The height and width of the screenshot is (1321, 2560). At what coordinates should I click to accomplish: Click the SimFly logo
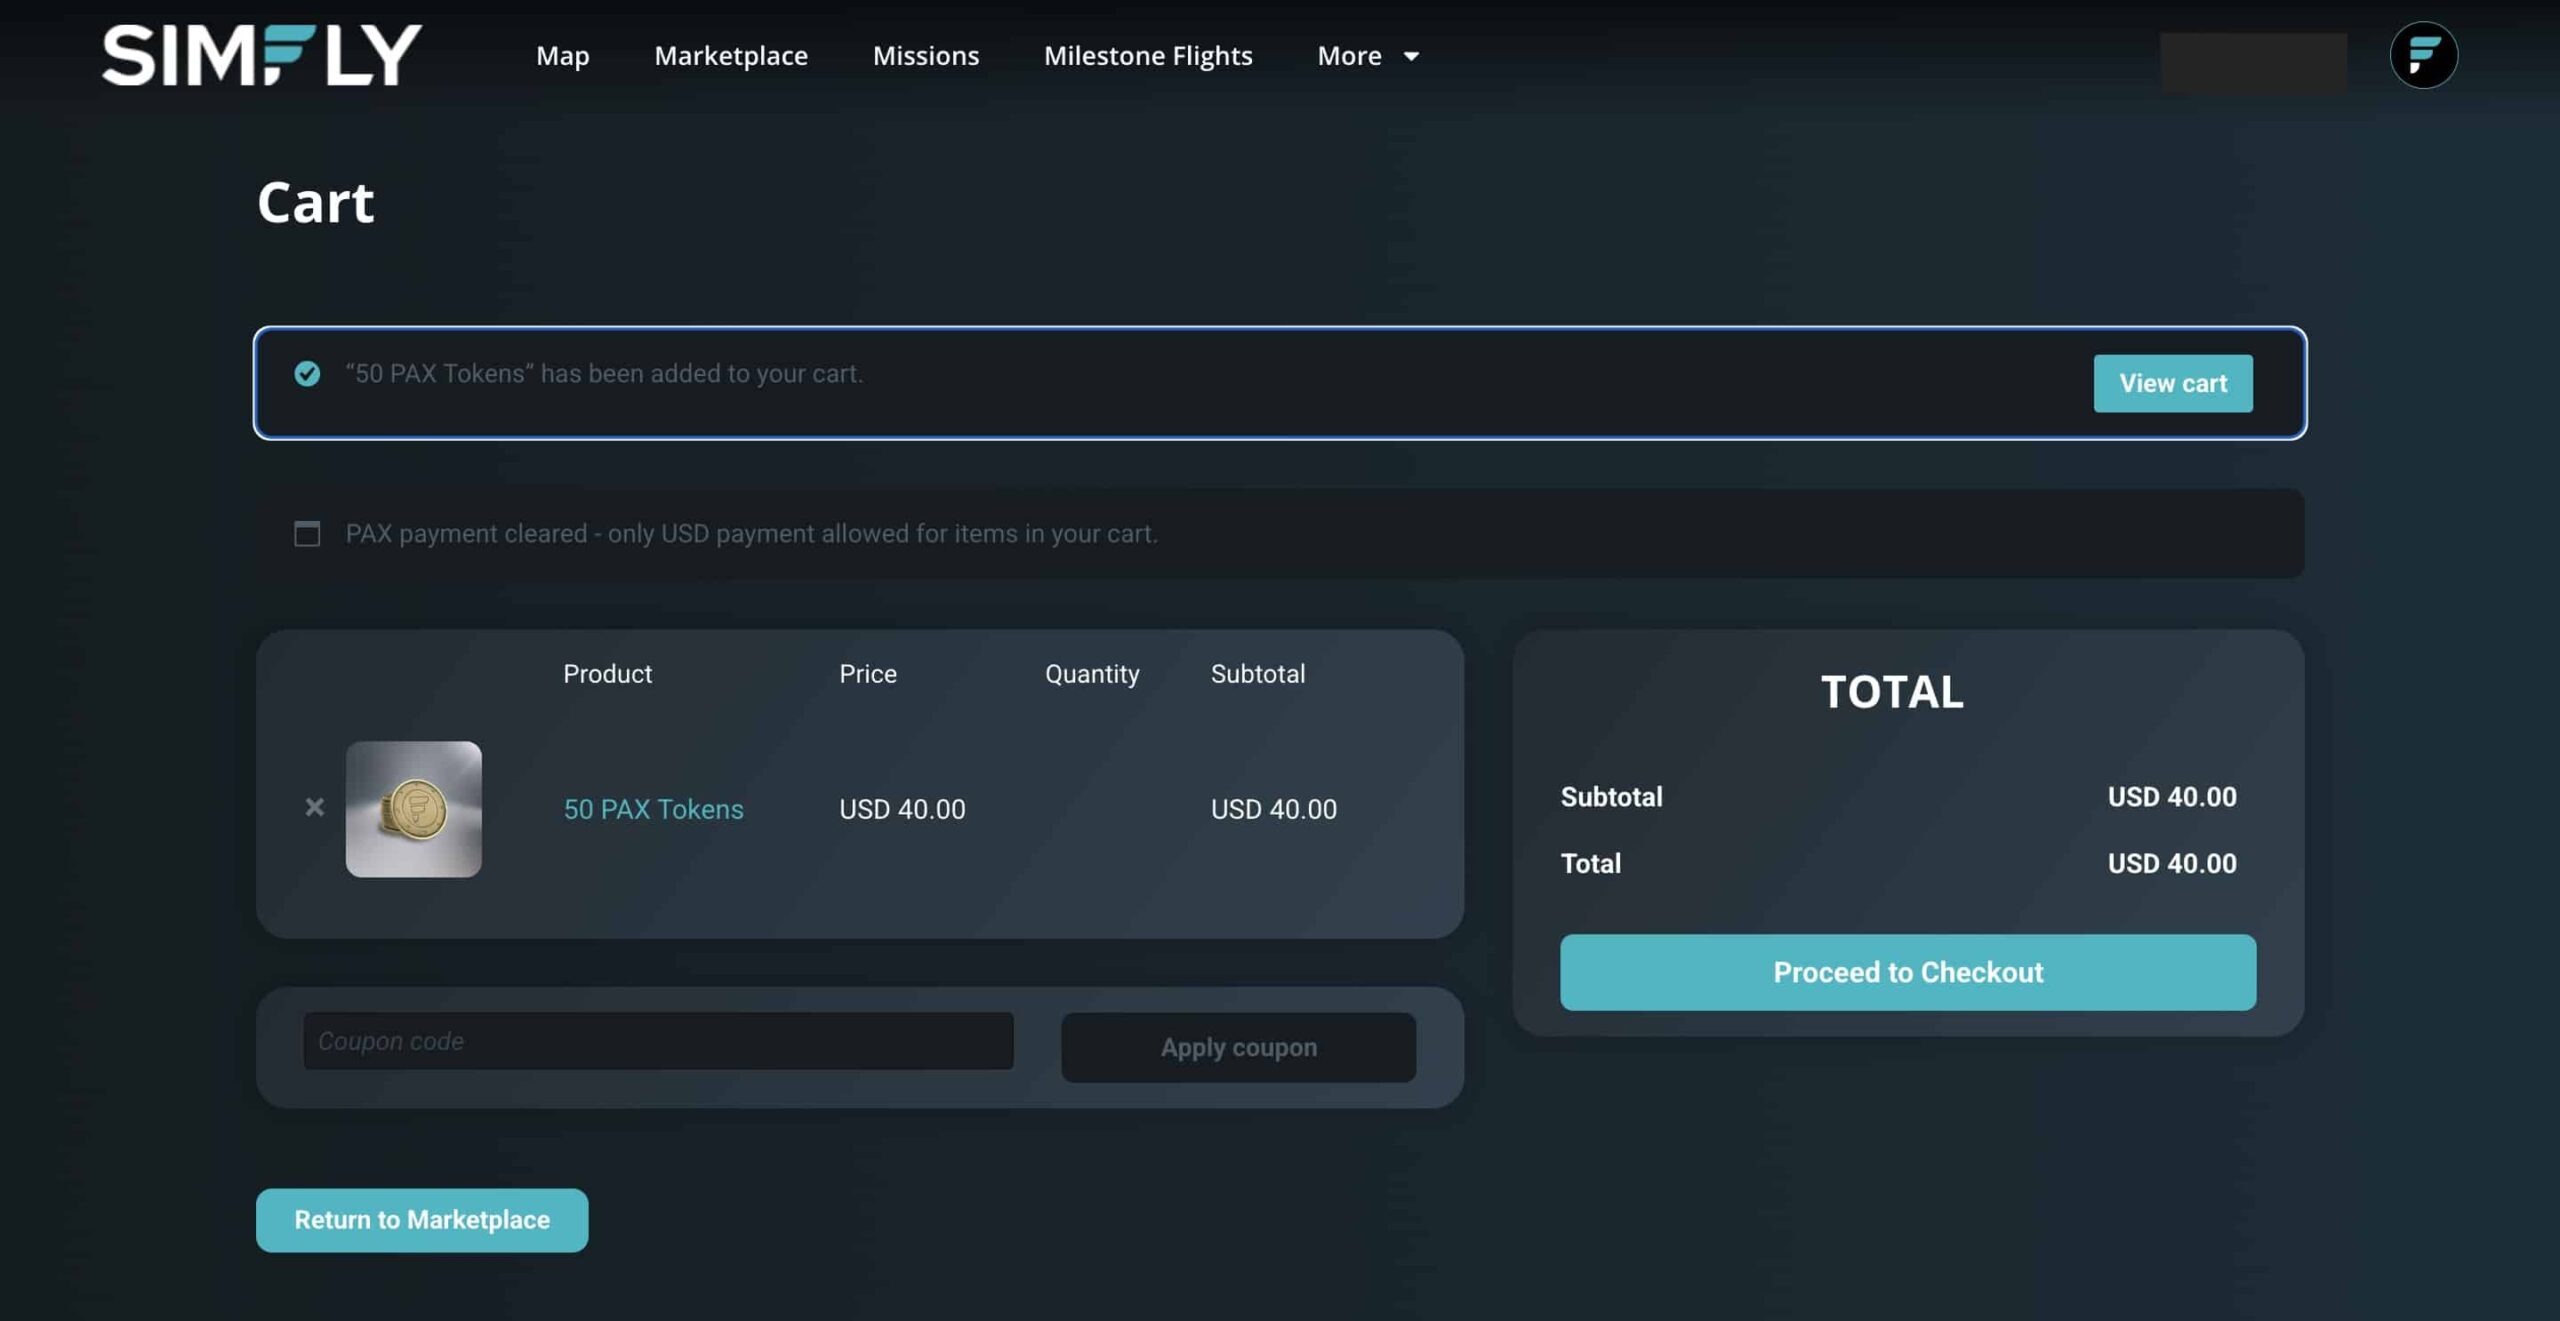[x=262, y=55]
